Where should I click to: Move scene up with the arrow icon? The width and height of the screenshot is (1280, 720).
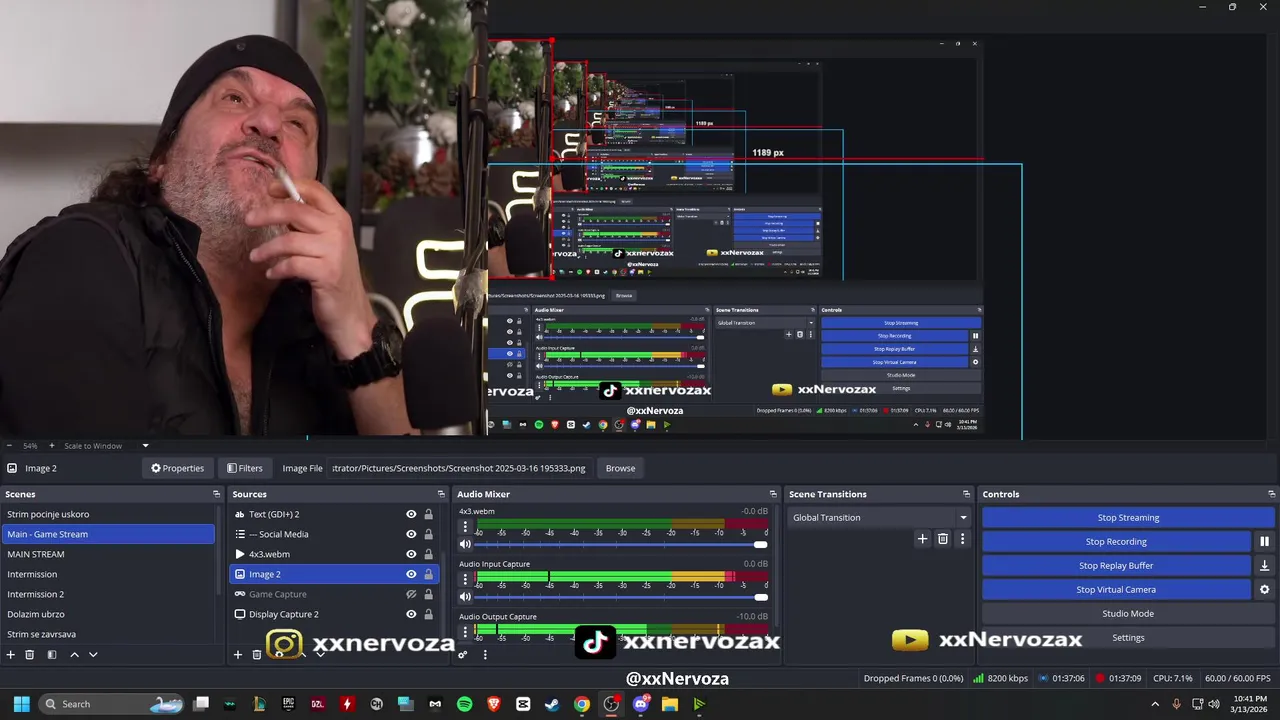[x=74, y=654]
